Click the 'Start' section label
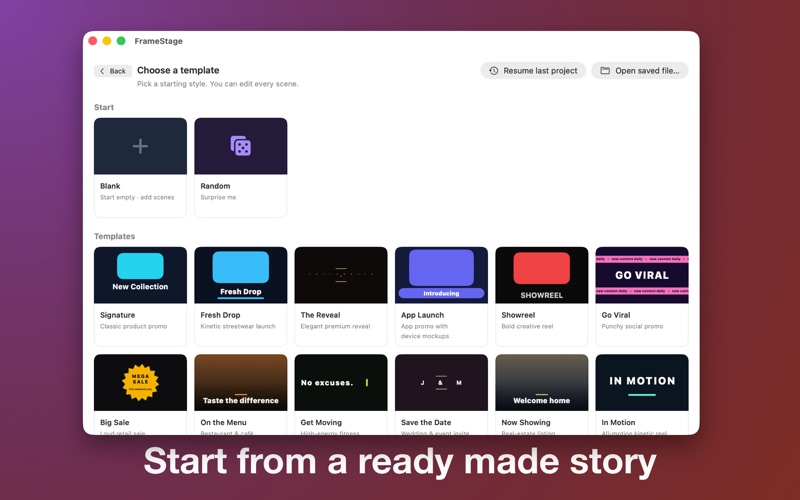 104,107
